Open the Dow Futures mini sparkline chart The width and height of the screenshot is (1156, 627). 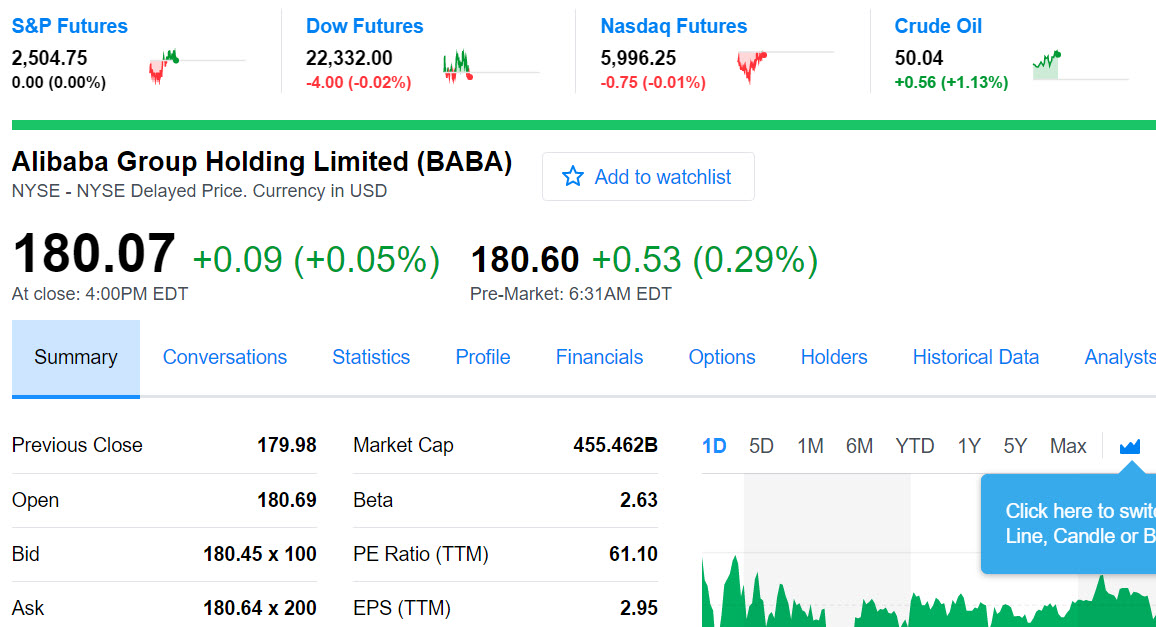click(490, 66)
